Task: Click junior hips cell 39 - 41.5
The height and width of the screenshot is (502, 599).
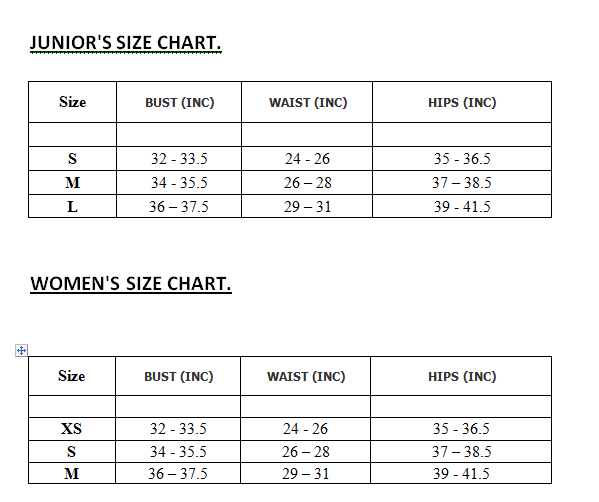Action: click(x=462, y=207)
